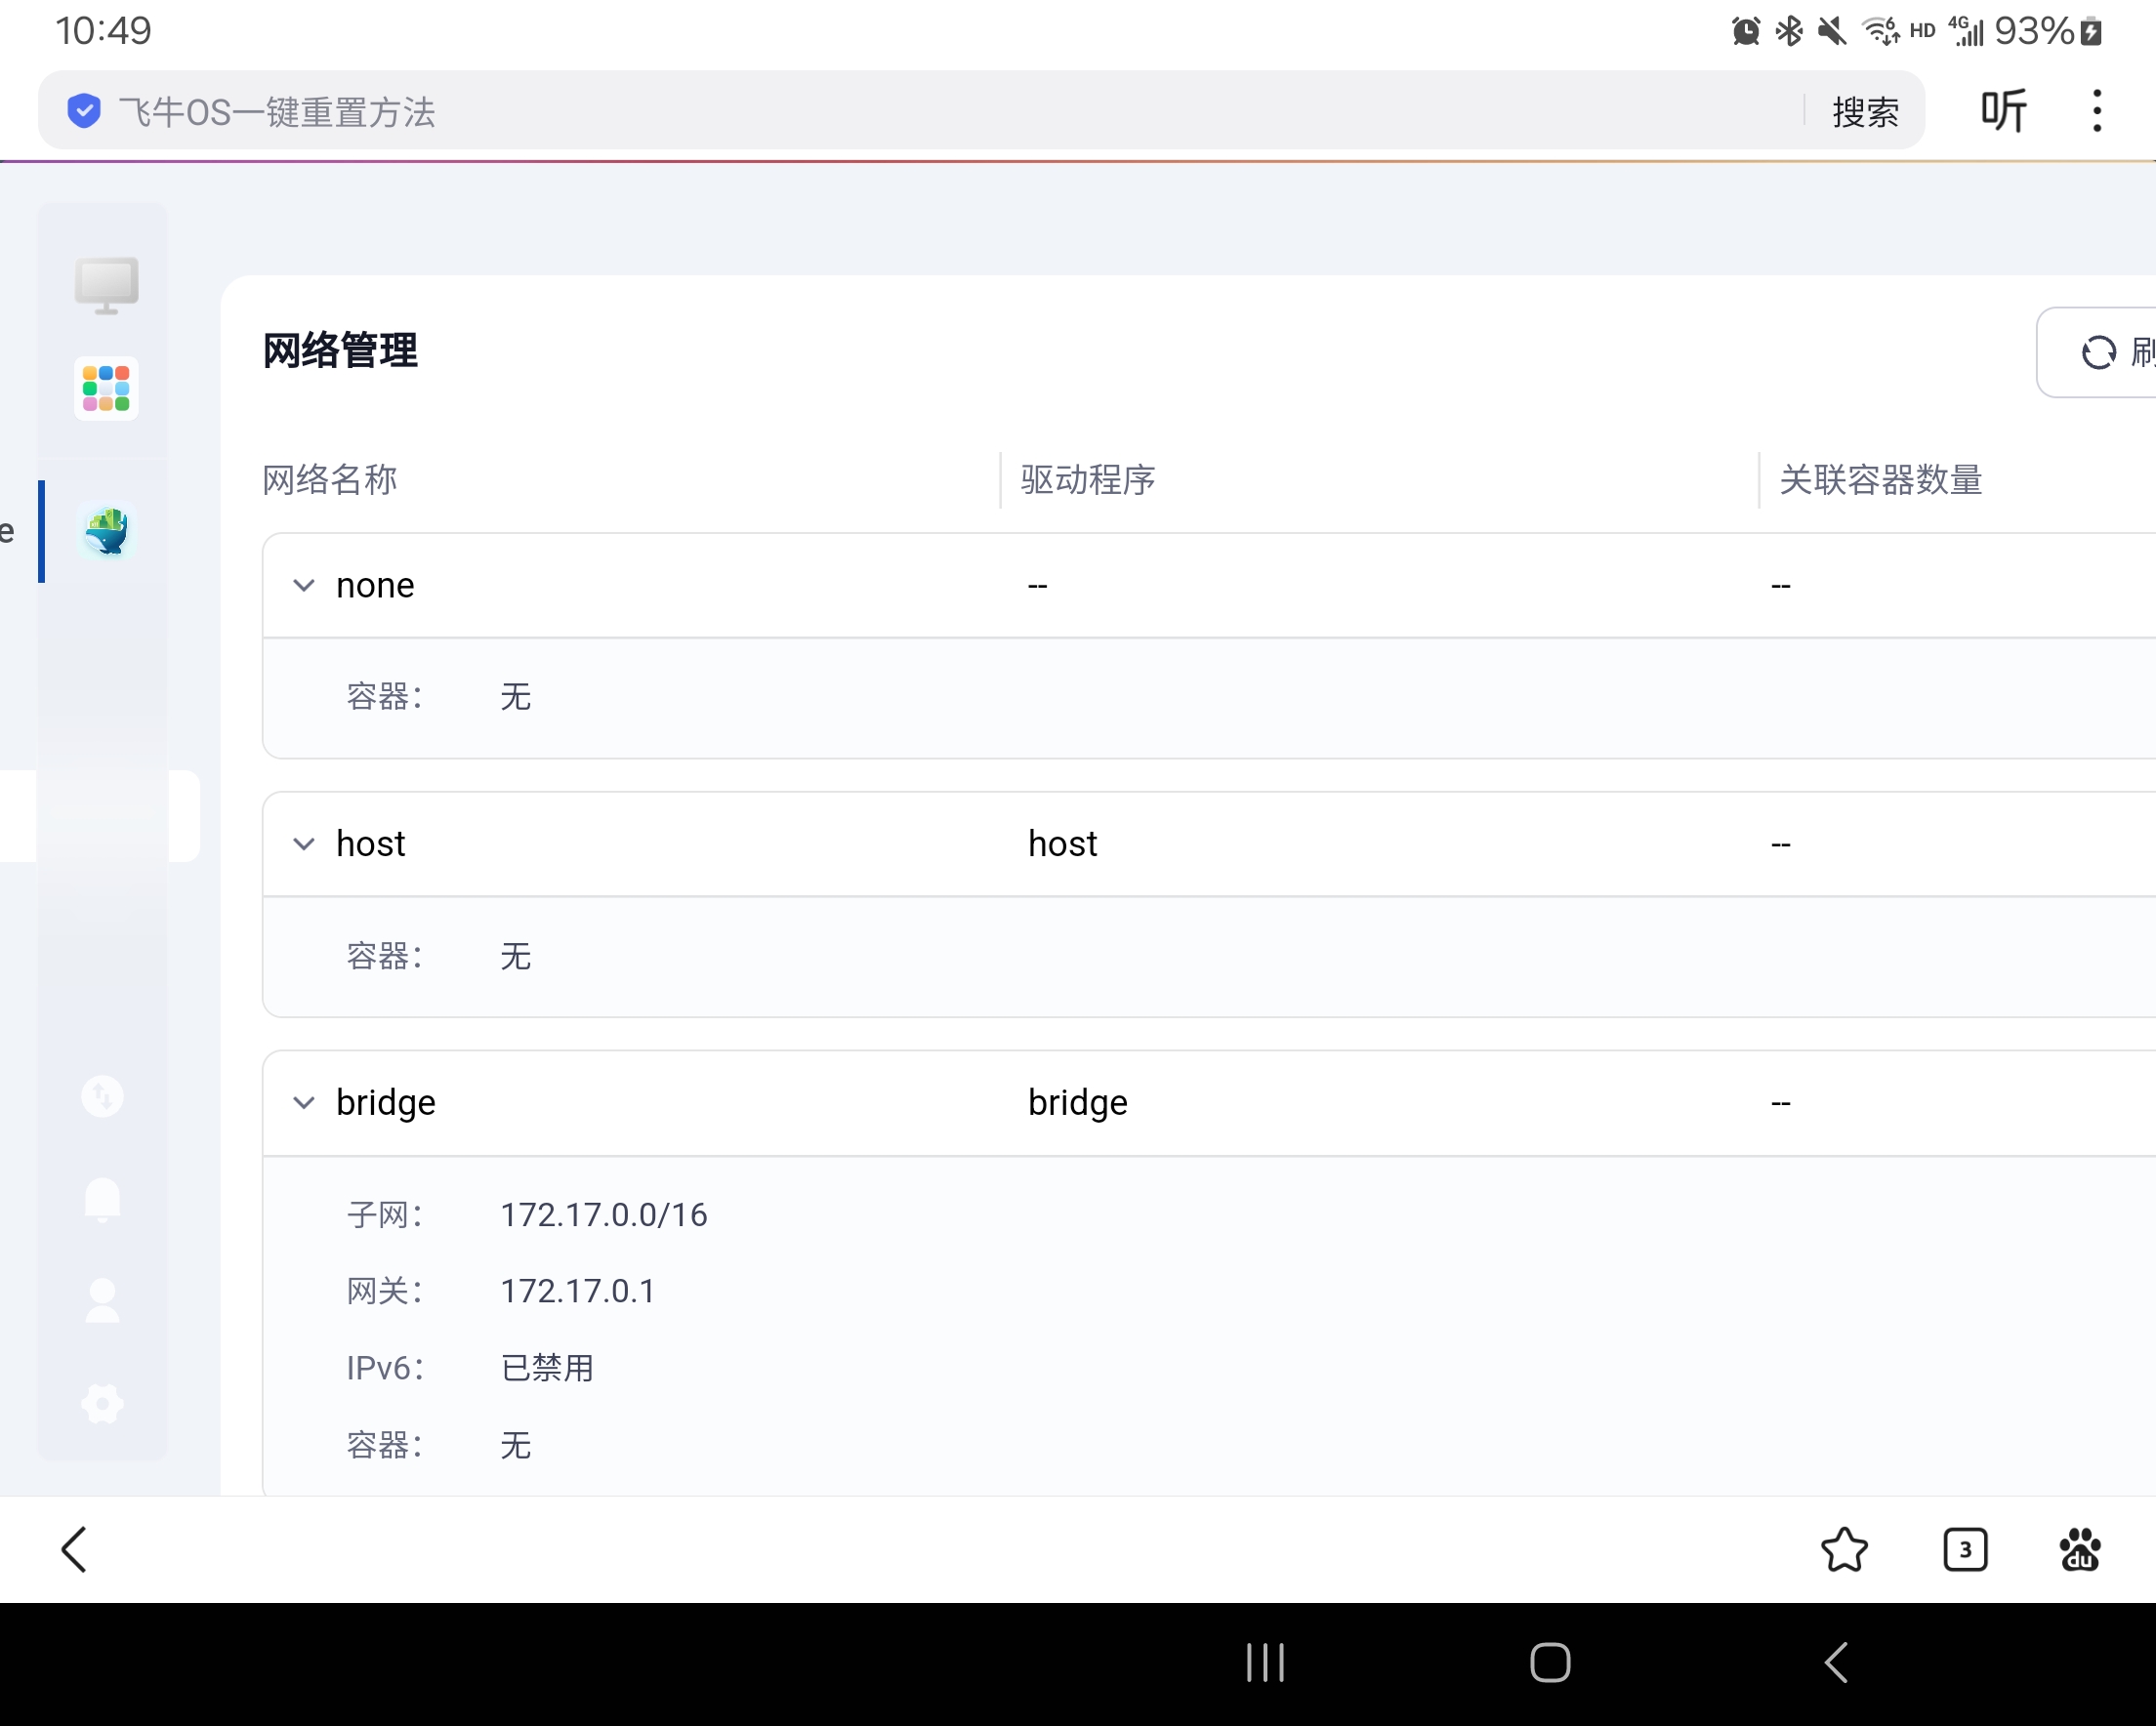Collapse the none network row
The image size is (2156, 1726).
(x=304, y=585)
